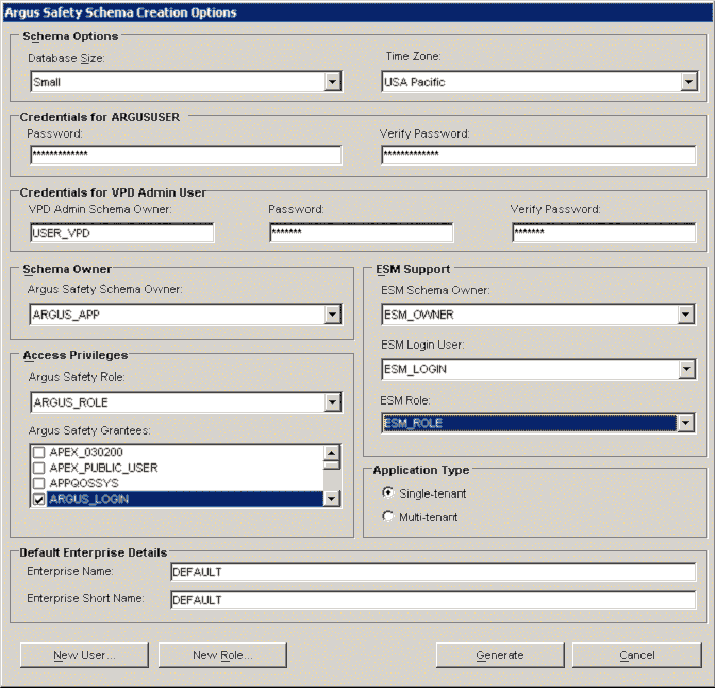The image size is (716, 689).
Task: Click the New User button
Action: pos(84,655)
